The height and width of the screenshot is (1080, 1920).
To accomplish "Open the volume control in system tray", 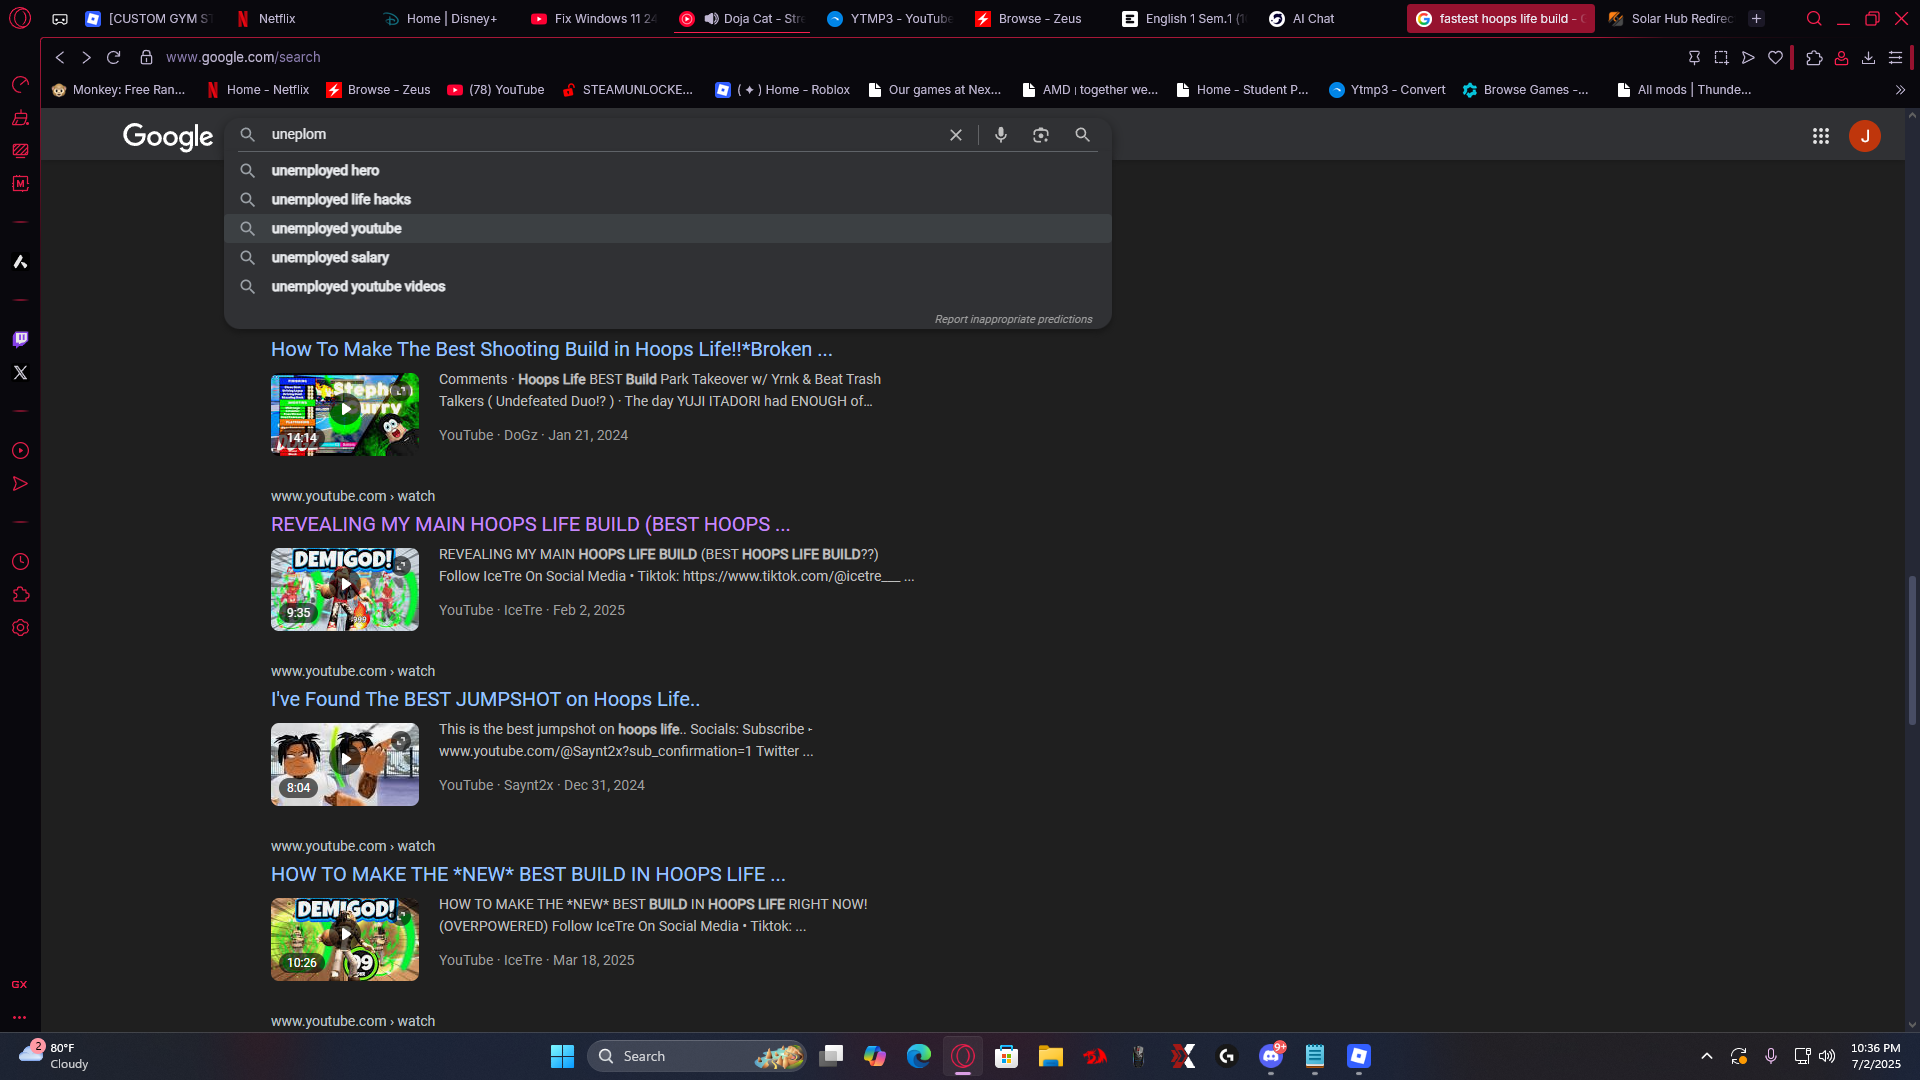I will point(1827,1056).
